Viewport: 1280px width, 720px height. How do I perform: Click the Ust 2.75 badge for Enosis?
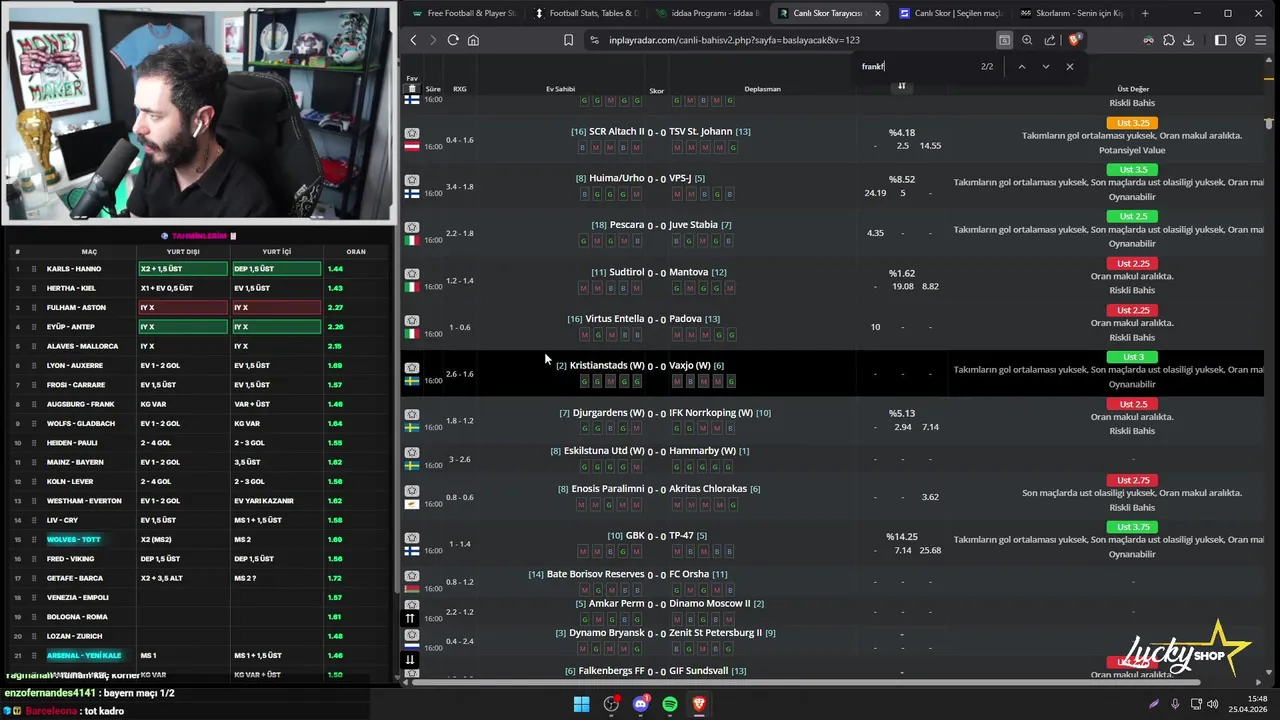[x=1132, y=480]
